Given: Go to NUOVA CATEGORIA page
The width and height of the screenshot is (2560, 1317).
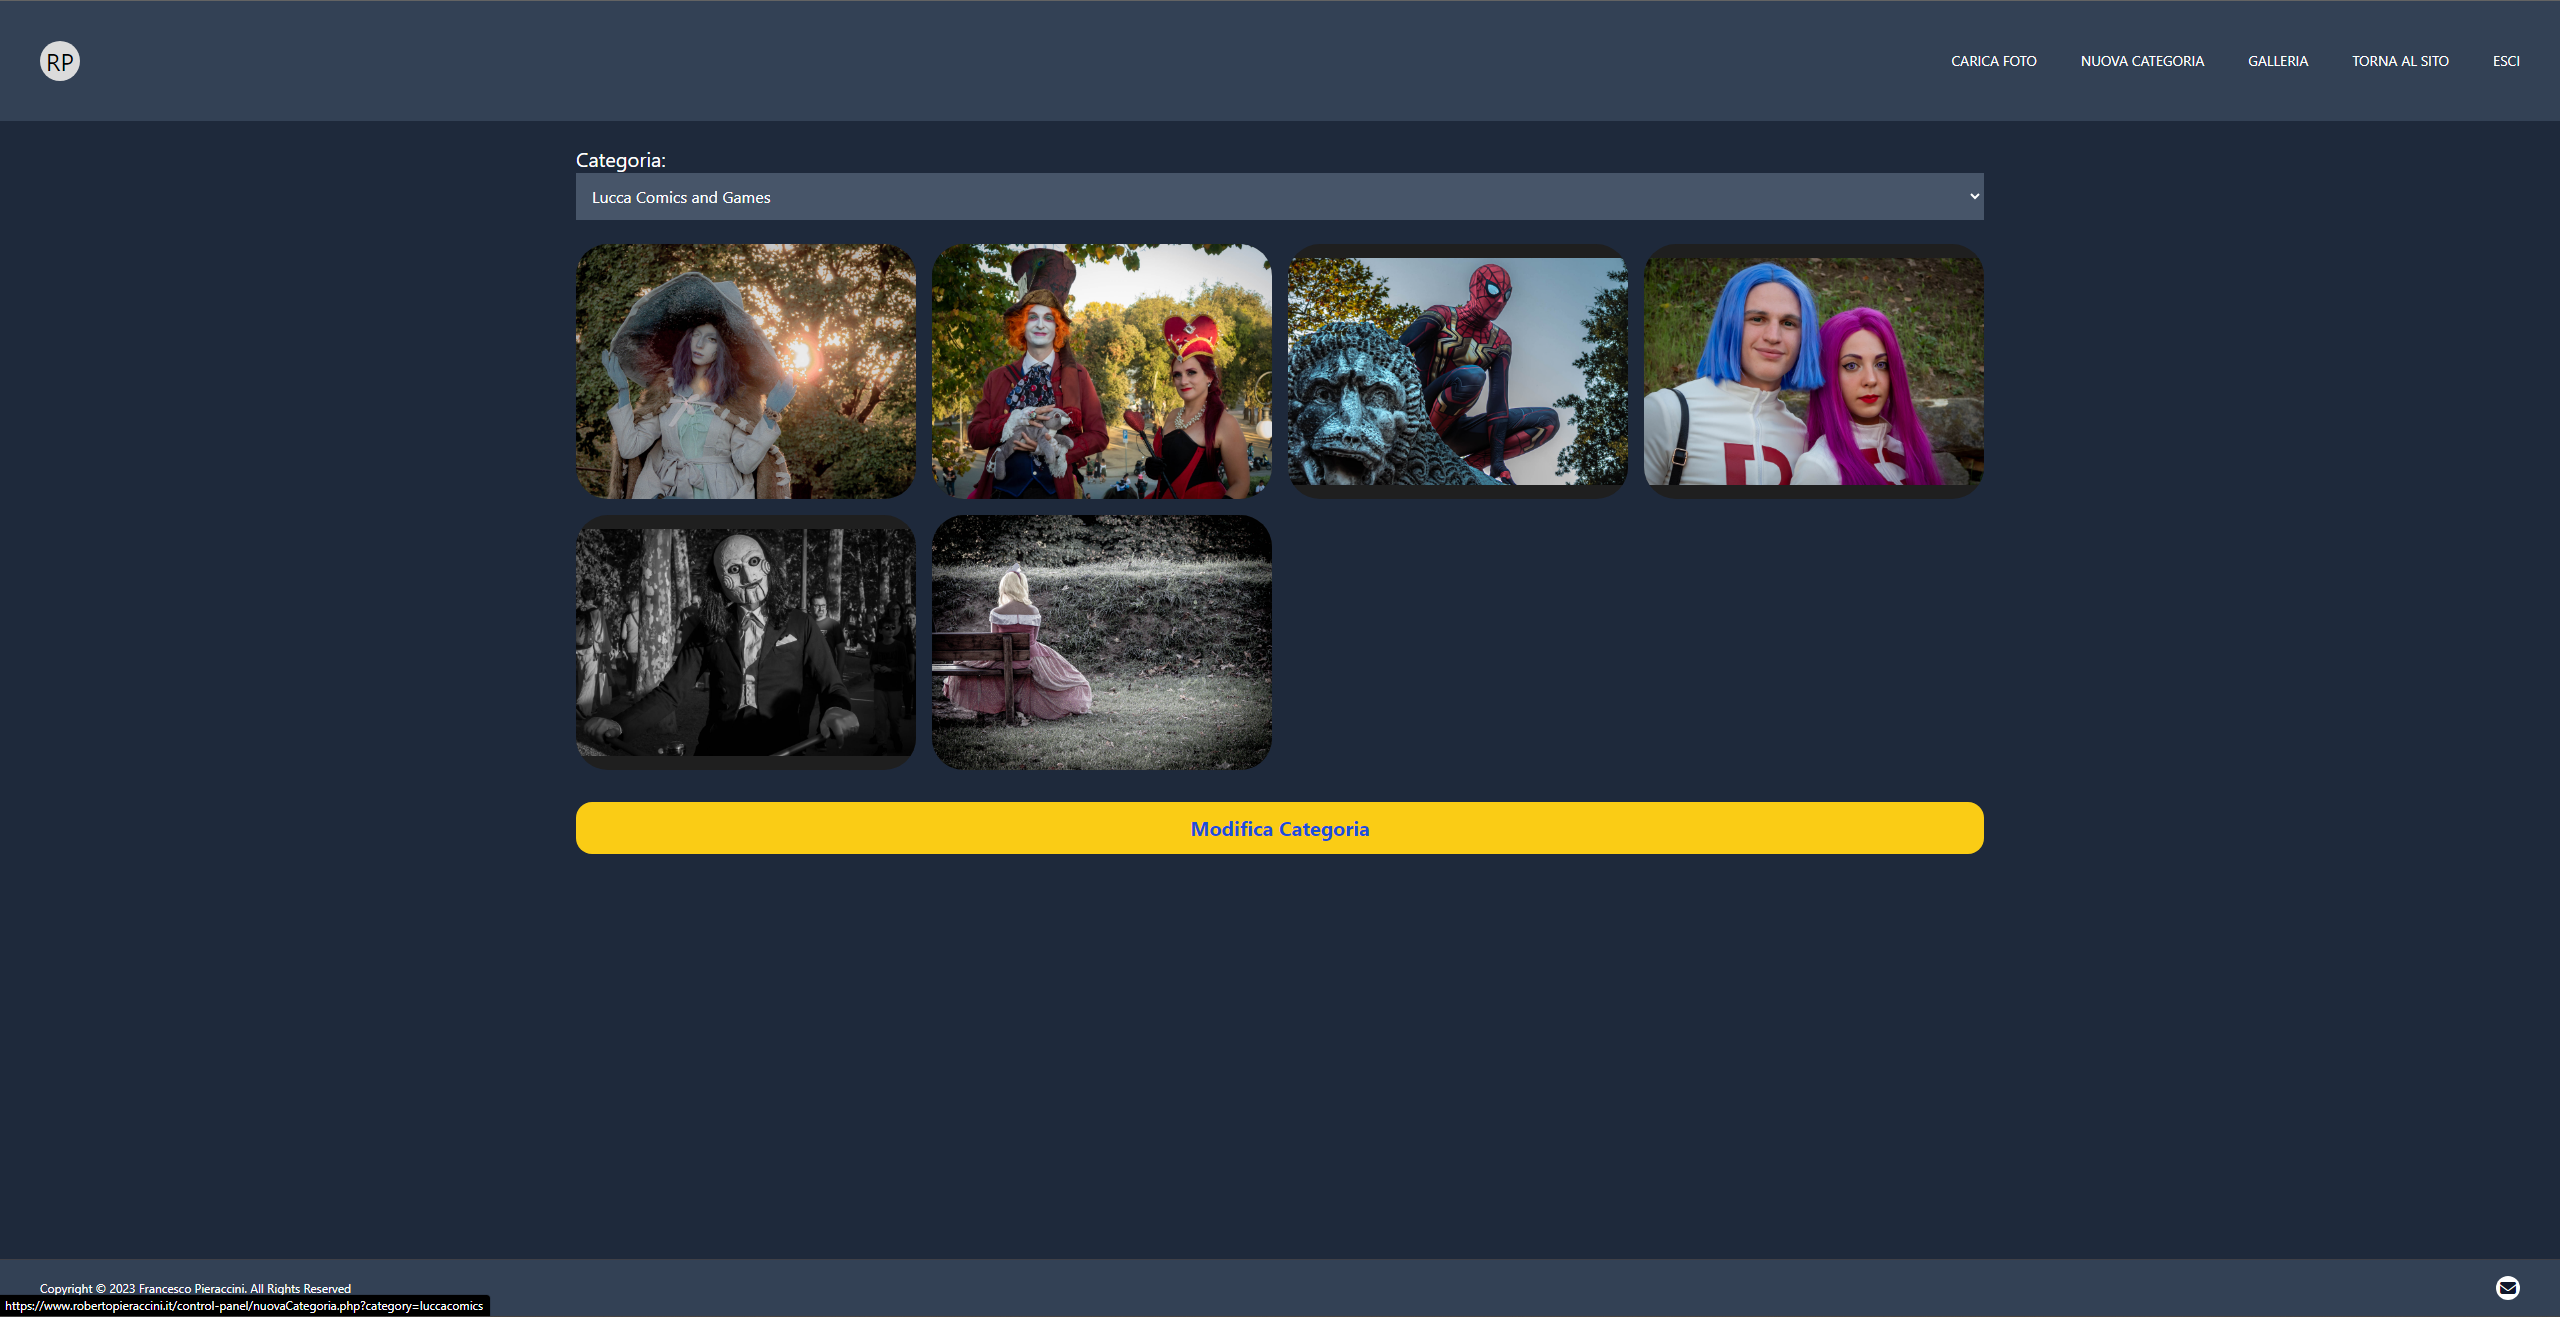Looking at the screenshot, I should pyautogui.click(x=2142, y=61).
